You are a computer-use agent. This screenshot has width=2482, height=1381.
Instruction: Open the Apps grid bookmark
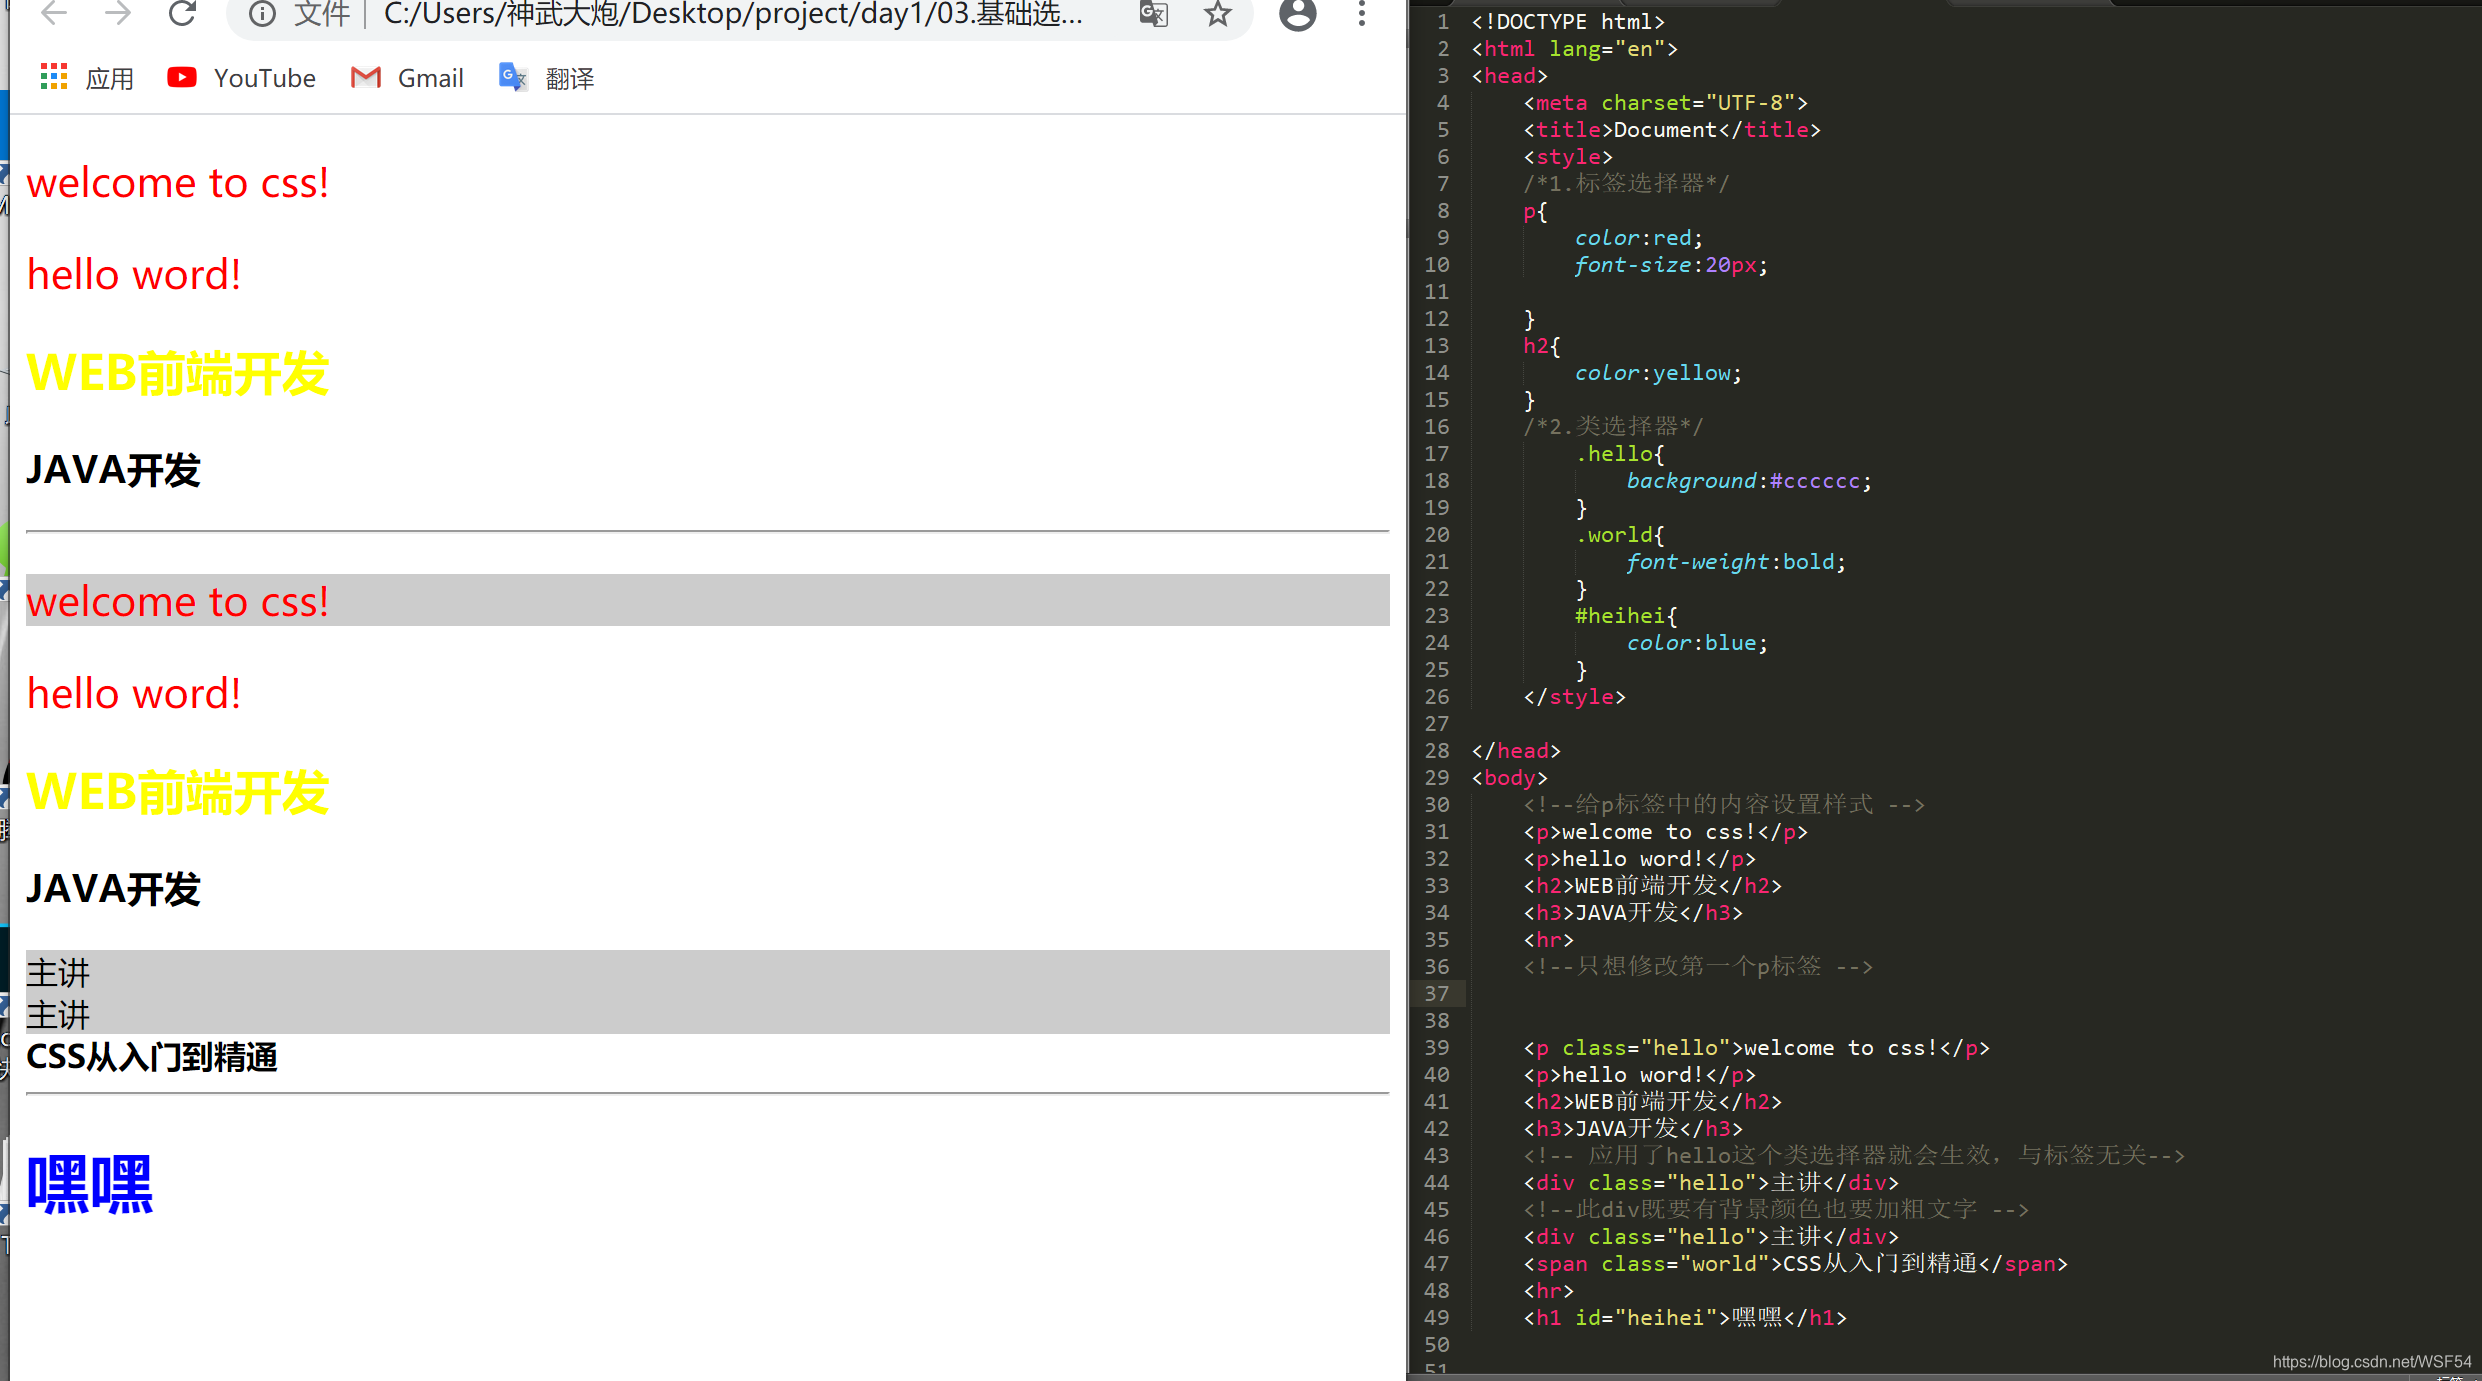[x=87, y=78]
